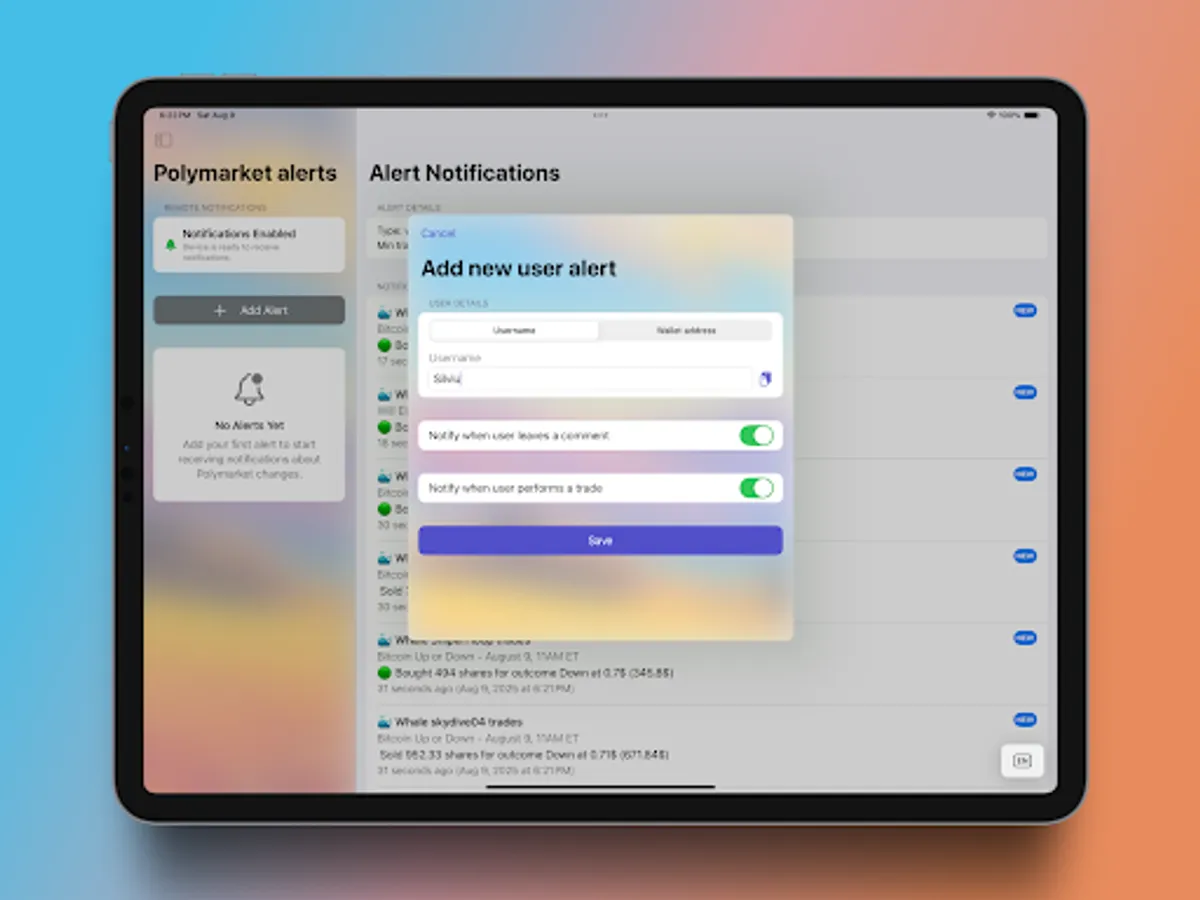Image resolution: width=1200 pixels, height=900 pixels.
Task: Switch to the Wallet address tab
Action: point(688,330)
